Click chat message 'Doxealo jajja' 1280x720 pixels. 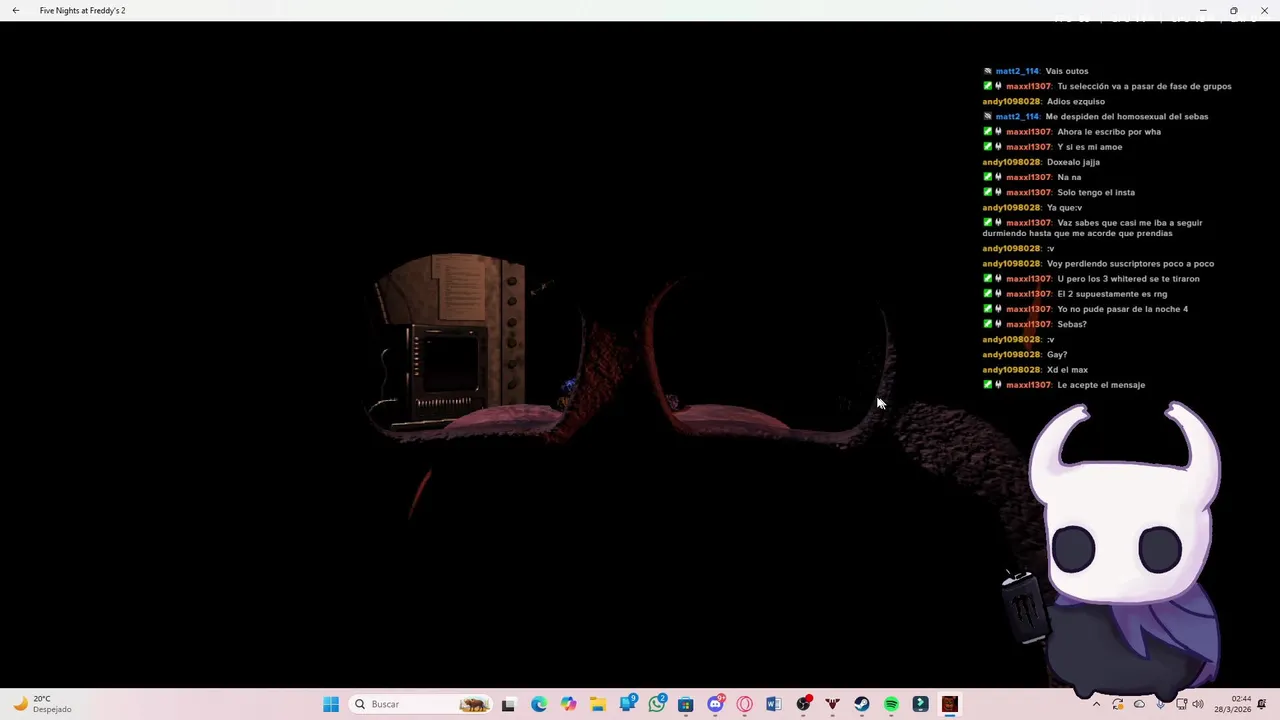point(1073,162)
